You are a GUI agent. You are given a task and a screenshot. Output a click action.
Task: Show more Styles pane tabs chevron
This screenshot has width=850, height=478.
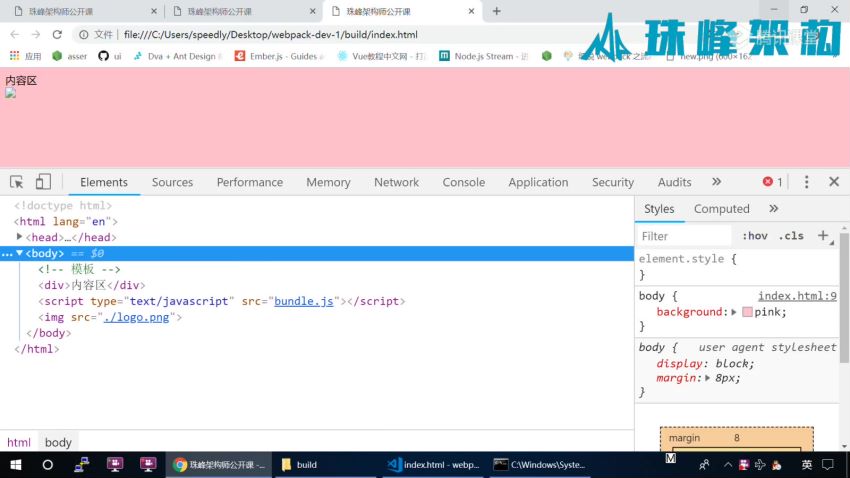click(x=774, y=209)
